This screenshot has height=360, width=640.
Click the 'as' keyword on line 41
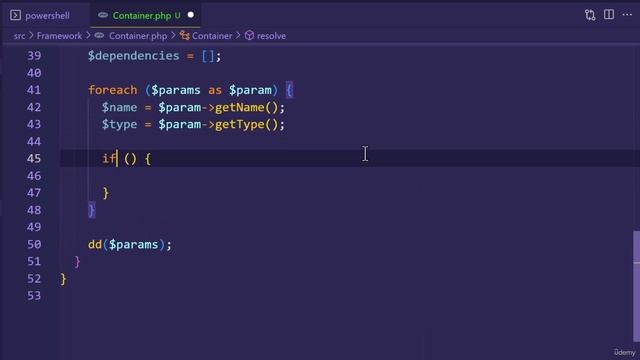[x=215, y=90]
